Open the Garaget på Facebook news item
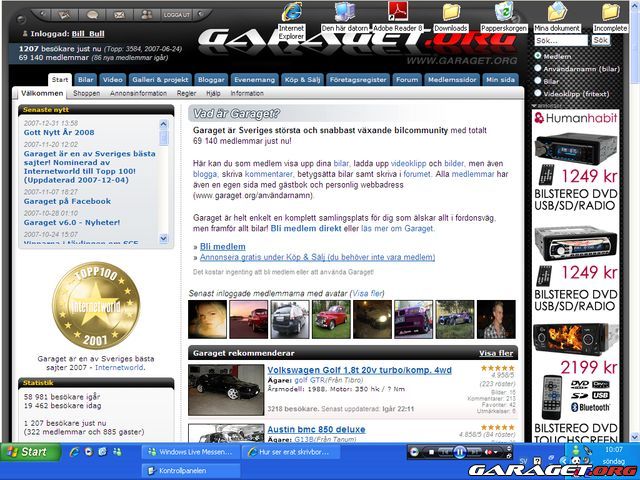Image resolution: width=640 pixels, height=480 pixels. click(67, 201)
